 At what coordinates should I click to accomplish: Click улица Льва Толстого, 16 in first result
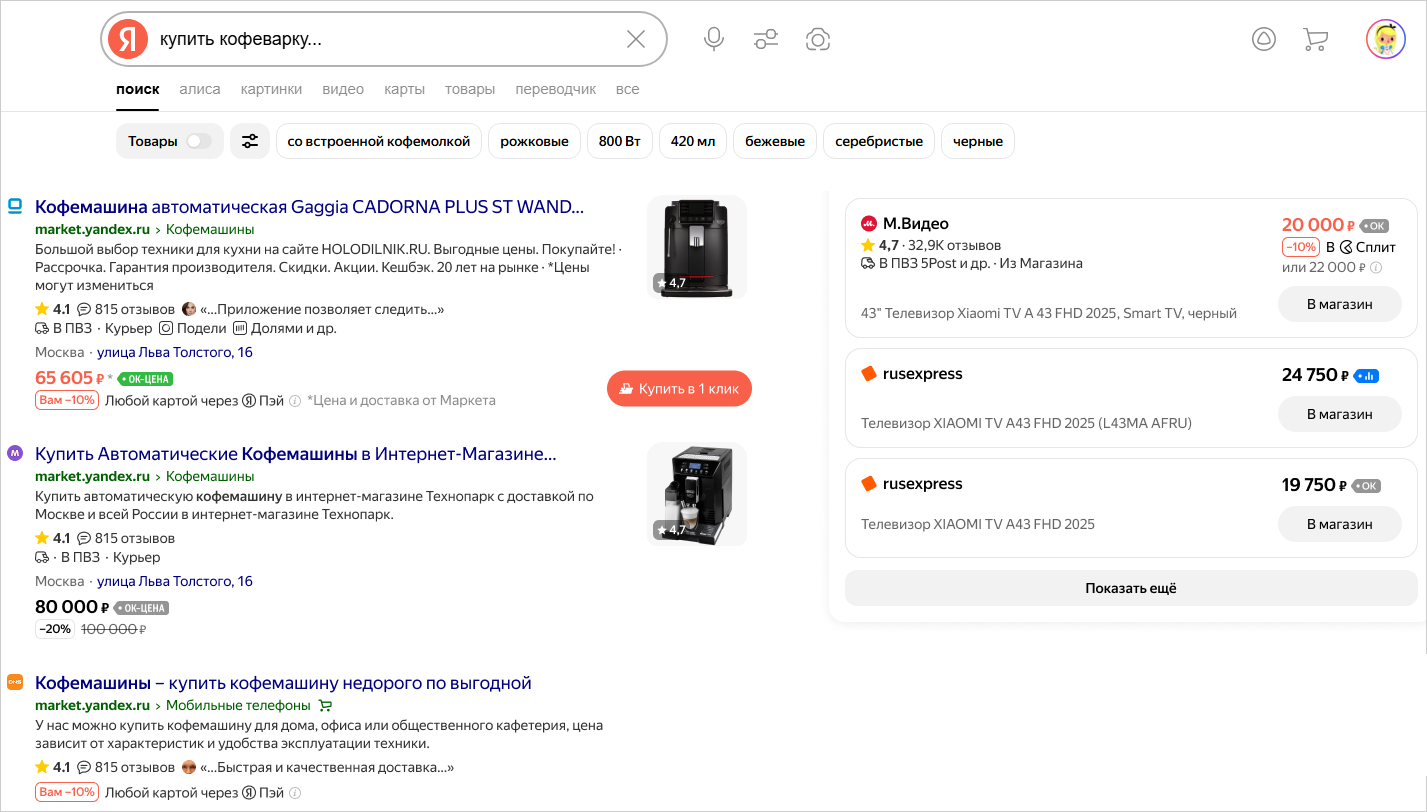pyautogui.click(x=175, y=352)
